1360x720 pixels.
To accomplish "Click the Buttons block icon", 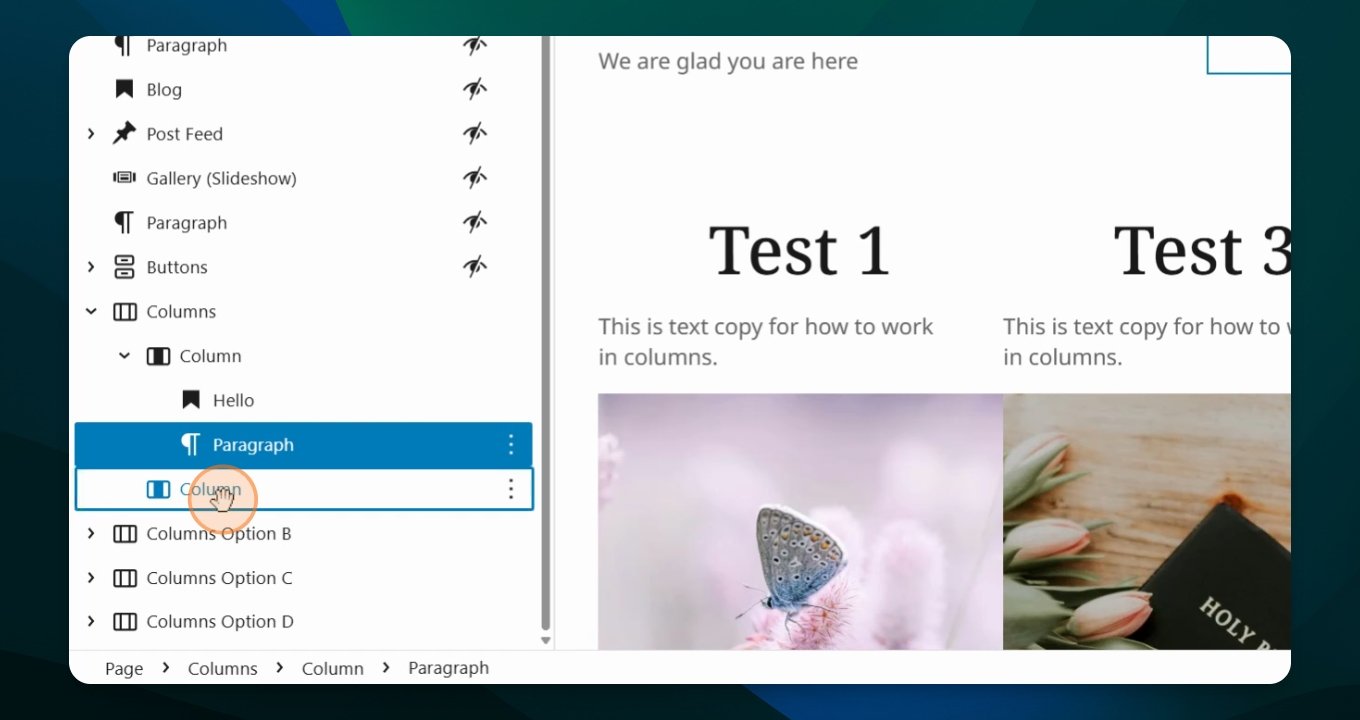I will pos(124,267).
